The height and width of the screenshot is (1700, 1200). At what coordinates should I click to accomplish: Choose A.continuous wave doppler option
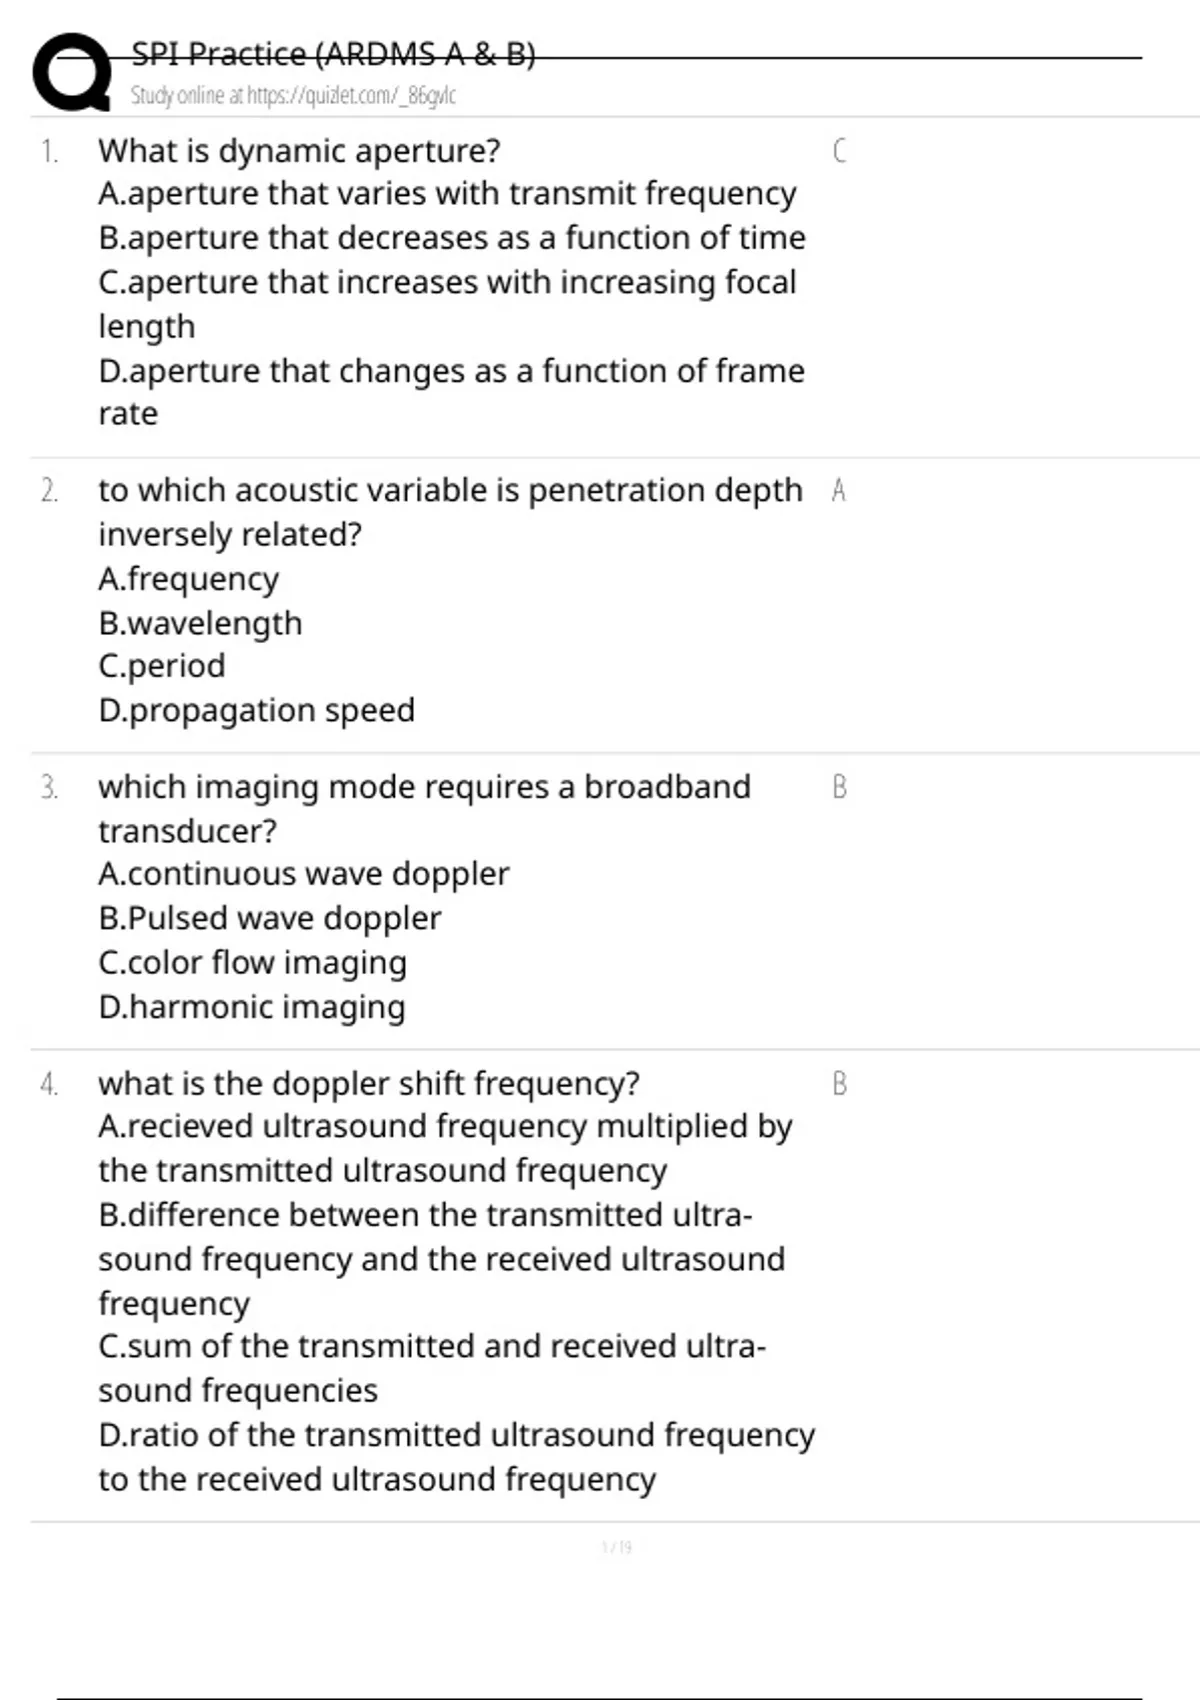coord(304,874)
